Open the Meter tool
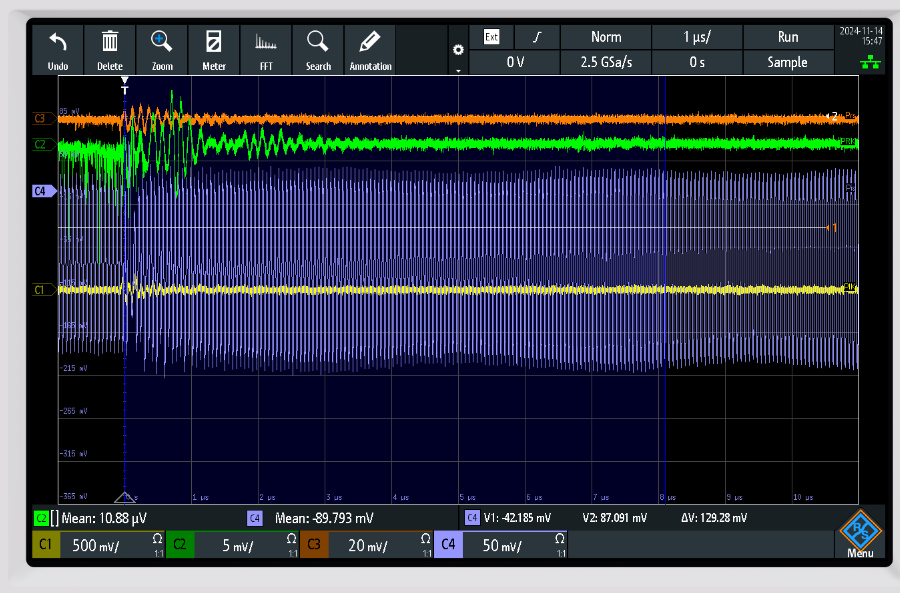Screen dimensions: 900x593 point(214,49)
